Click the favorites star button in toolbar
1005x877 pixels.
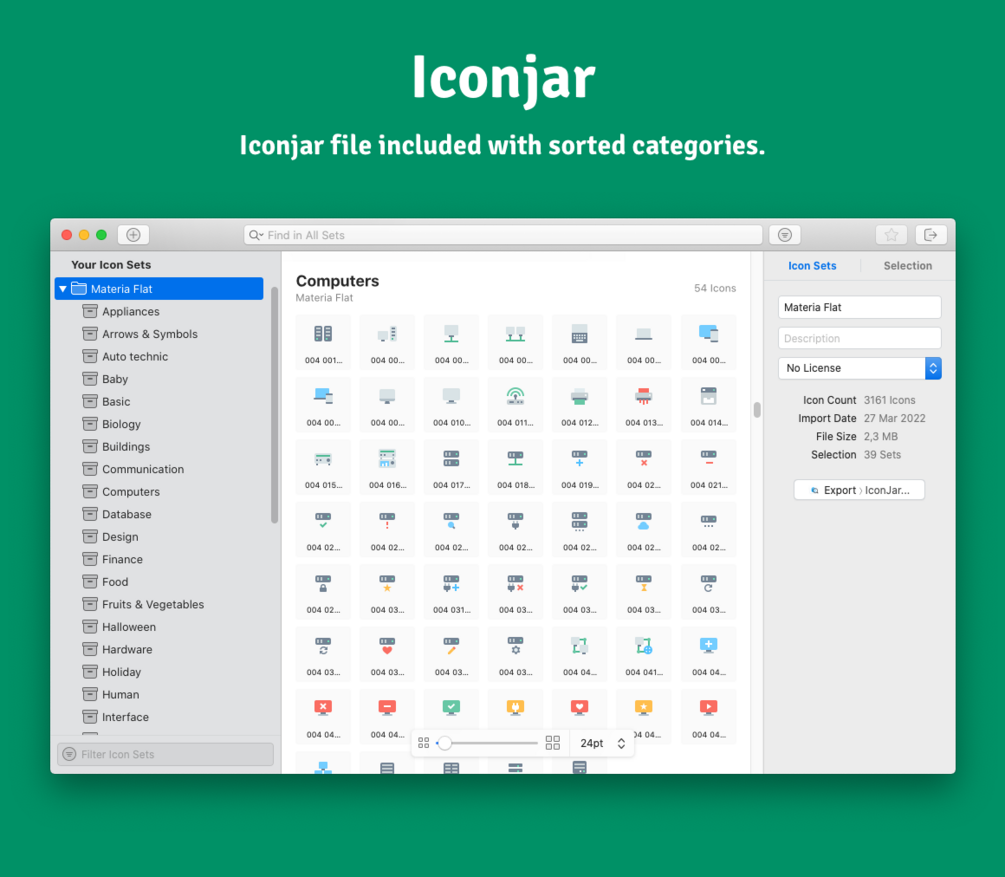pyautogui.click(x=891, y=235)
